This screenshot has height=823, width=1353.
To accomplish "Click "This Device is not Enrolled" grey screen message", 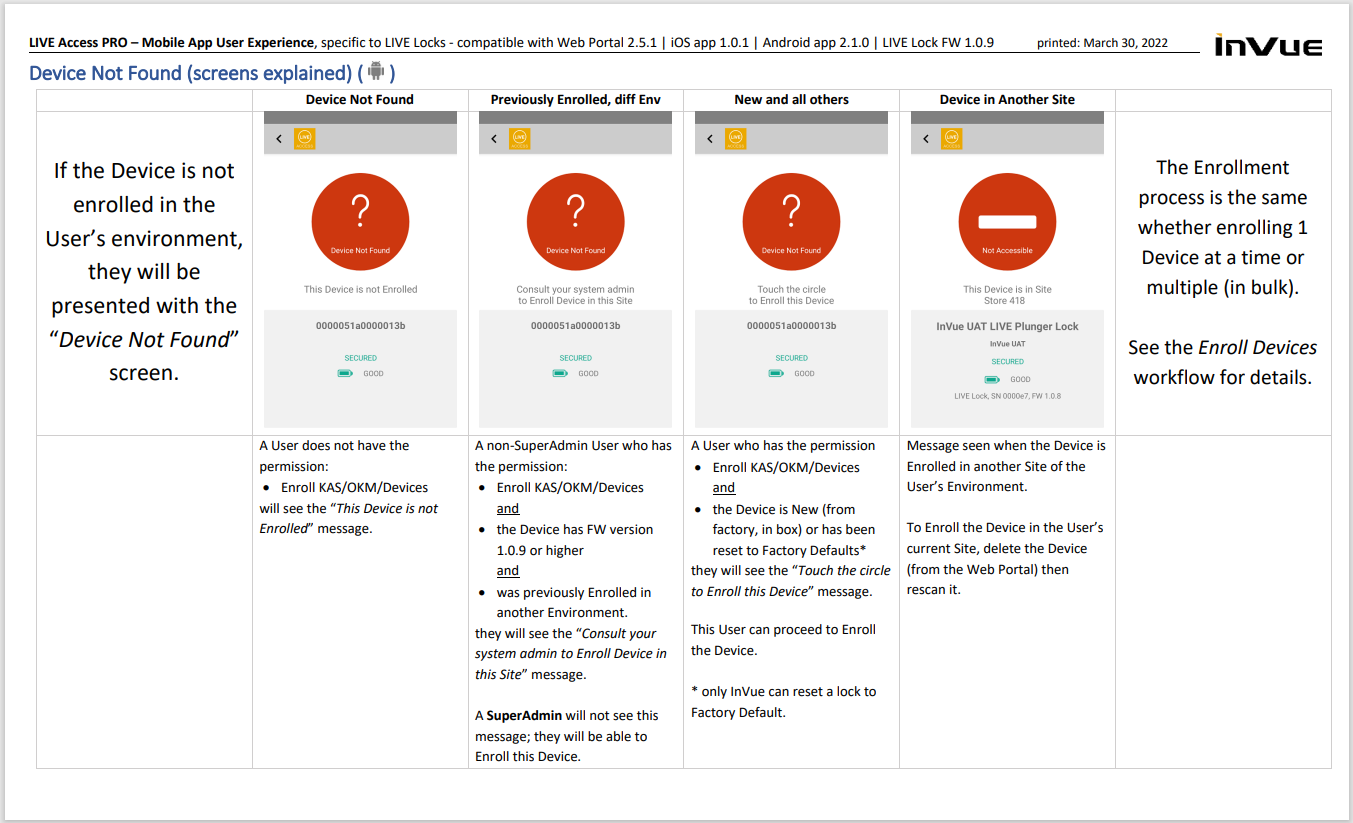I will tap(361, 289).
